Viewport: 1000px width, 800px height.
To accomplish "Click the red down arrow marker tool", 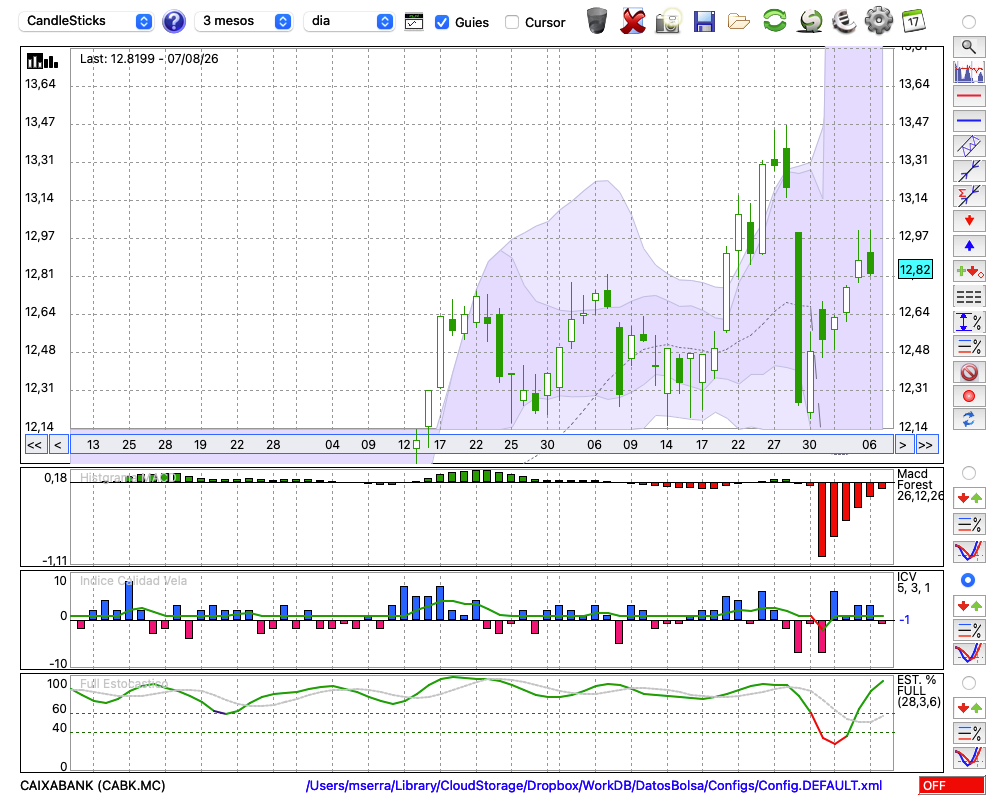I will [969, 221].
